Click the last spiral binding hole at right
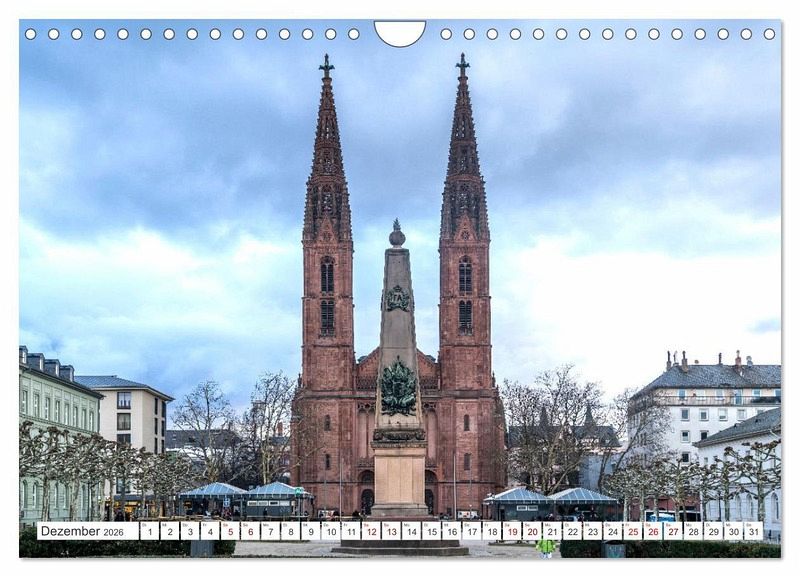The height and width of the screenshot is (577, 800). [769, 34]
